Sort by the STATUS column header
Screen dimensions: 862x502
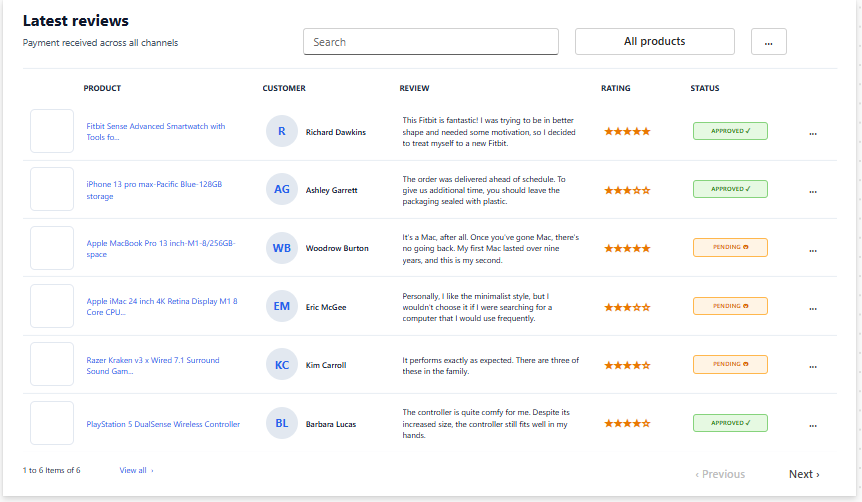click(705, 88)
